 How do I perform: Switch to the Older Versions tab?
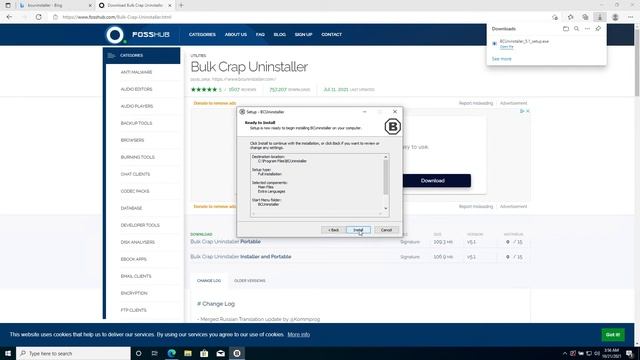[250, 281]
